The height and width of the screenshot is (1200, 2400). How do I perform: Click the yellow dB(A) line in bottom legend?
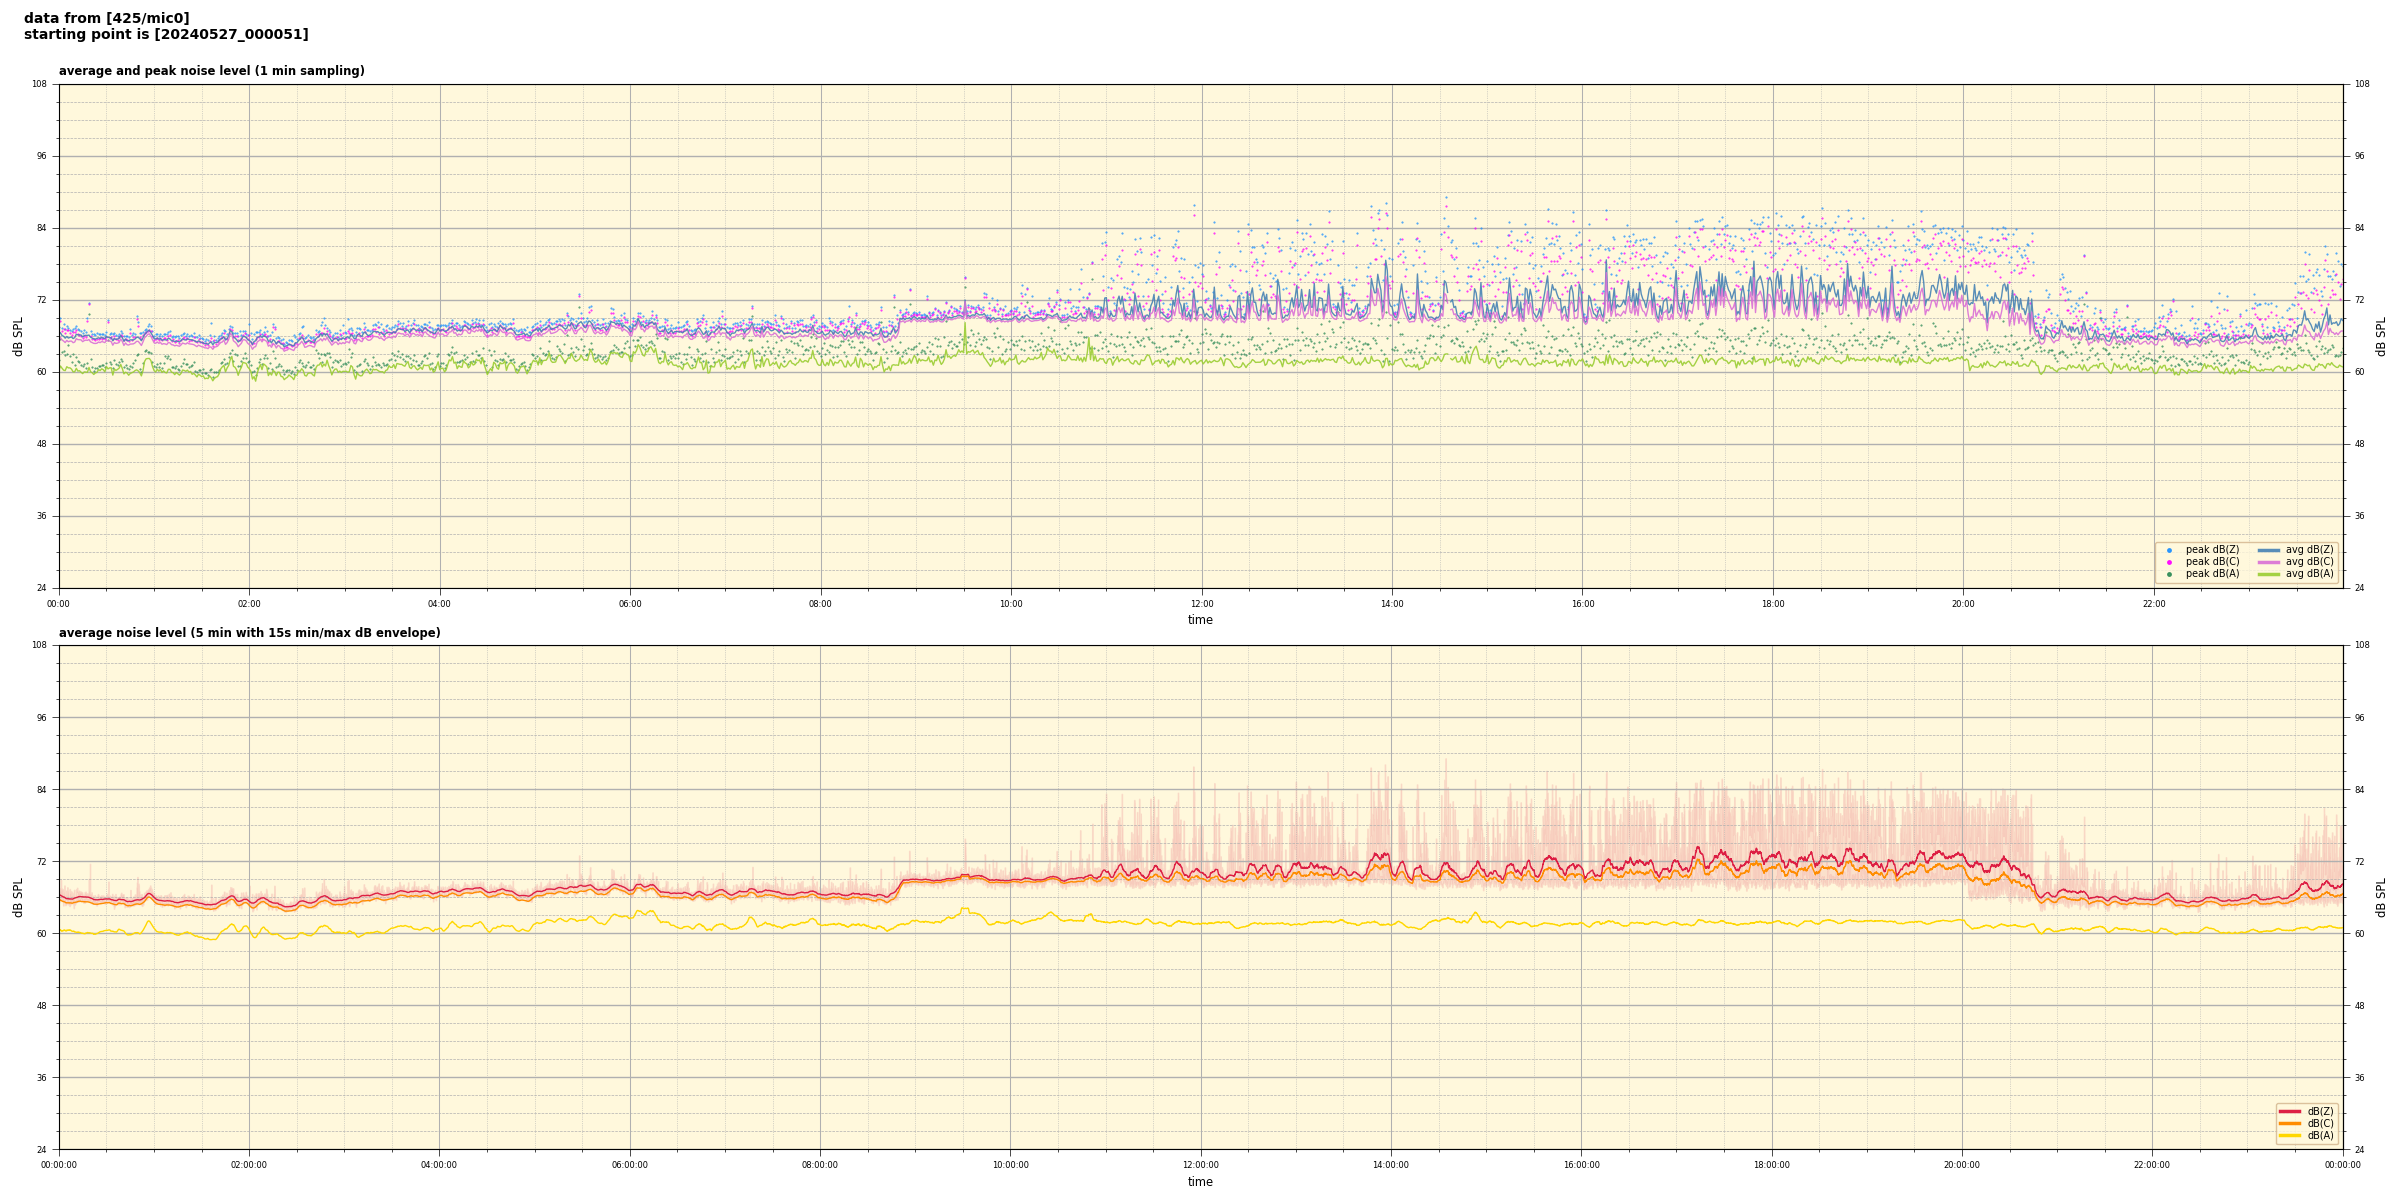pyautogui.click(x=2290, y=1135)
